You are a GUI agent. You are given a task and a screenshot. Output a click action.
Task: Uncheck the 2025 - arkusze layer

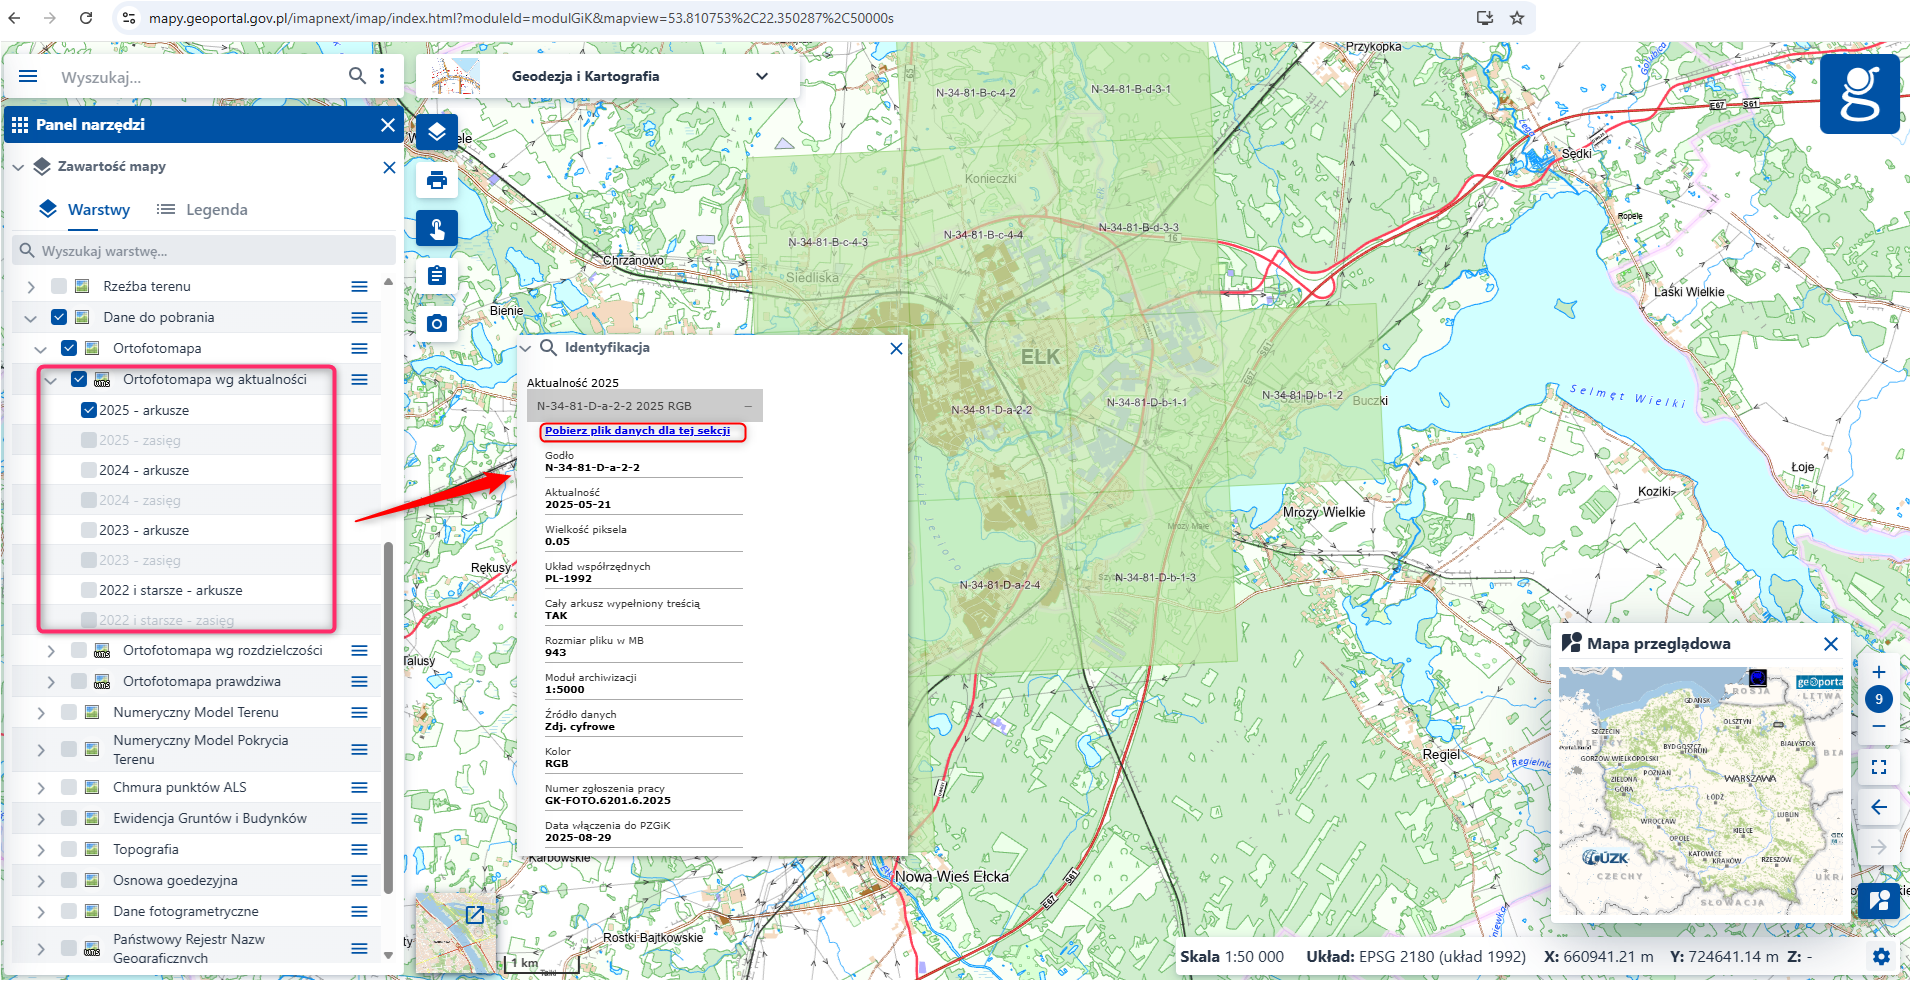[89, 410]
